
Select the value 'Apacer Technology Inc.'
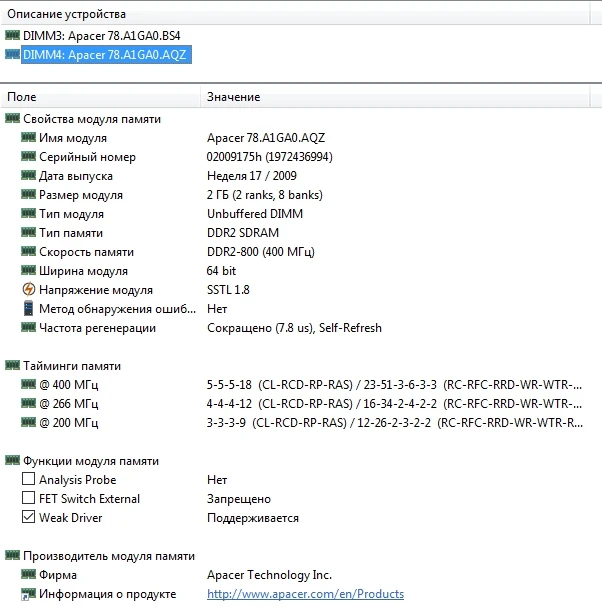pos(269,575)
